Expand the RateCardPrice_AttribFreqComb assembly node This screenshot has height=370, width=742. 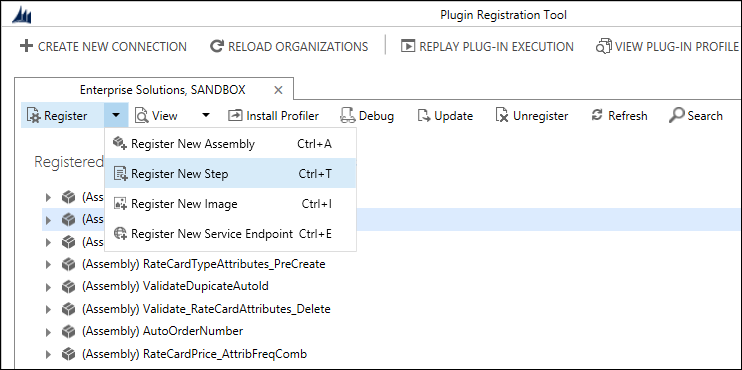point(48,354)
